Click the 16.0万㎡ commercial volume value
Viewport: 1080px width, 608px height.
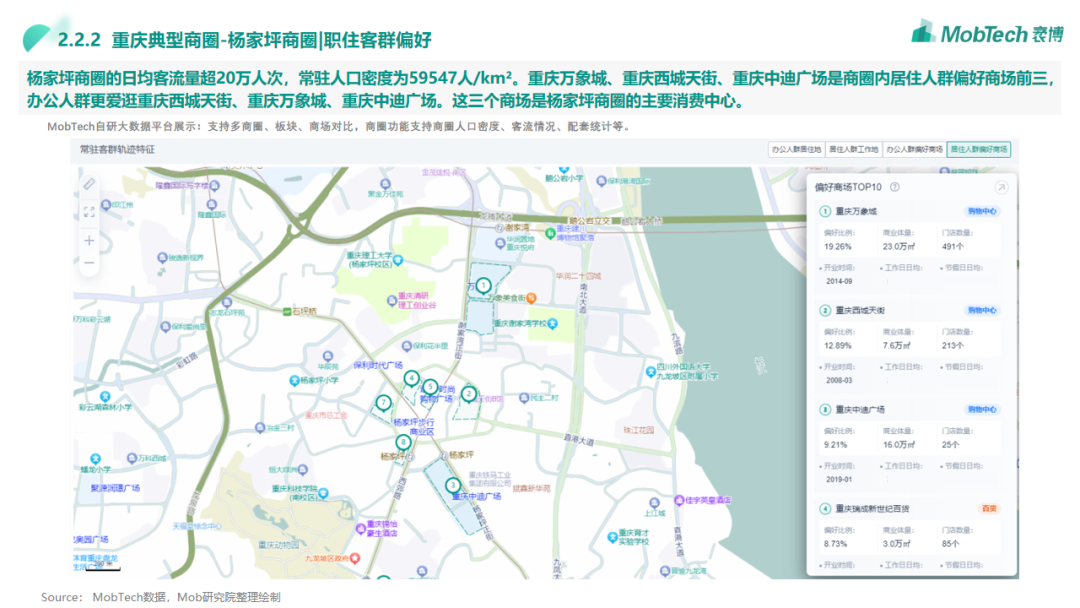click(x=899, y=445)
